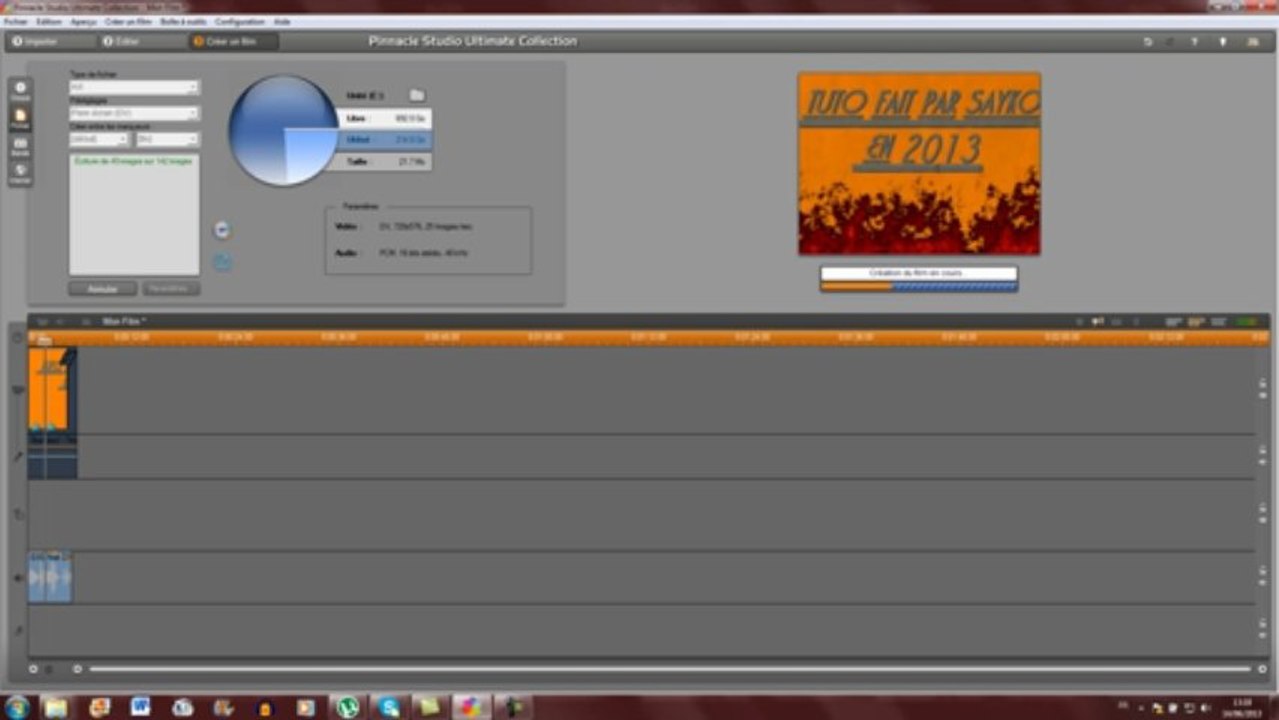The height and width of the screenshot is (720, 1279).
Task: Open uTorrent from the taskbar
Action: [x=347, y=707]
